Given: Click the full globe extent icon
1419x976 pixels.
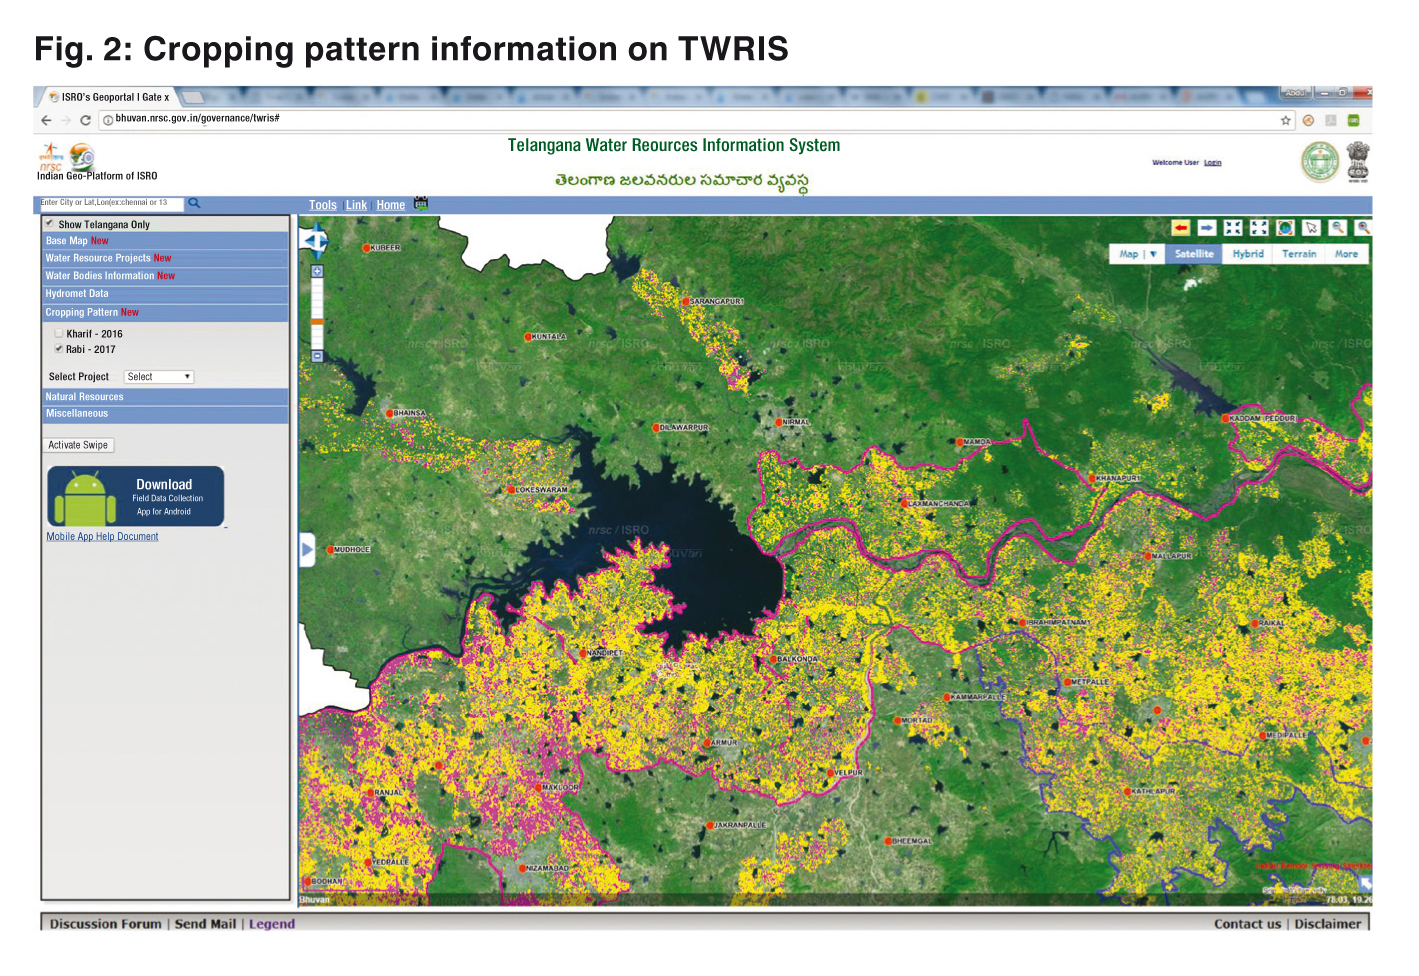Looking at the screenshot, I should click(x=1285, y=228).
